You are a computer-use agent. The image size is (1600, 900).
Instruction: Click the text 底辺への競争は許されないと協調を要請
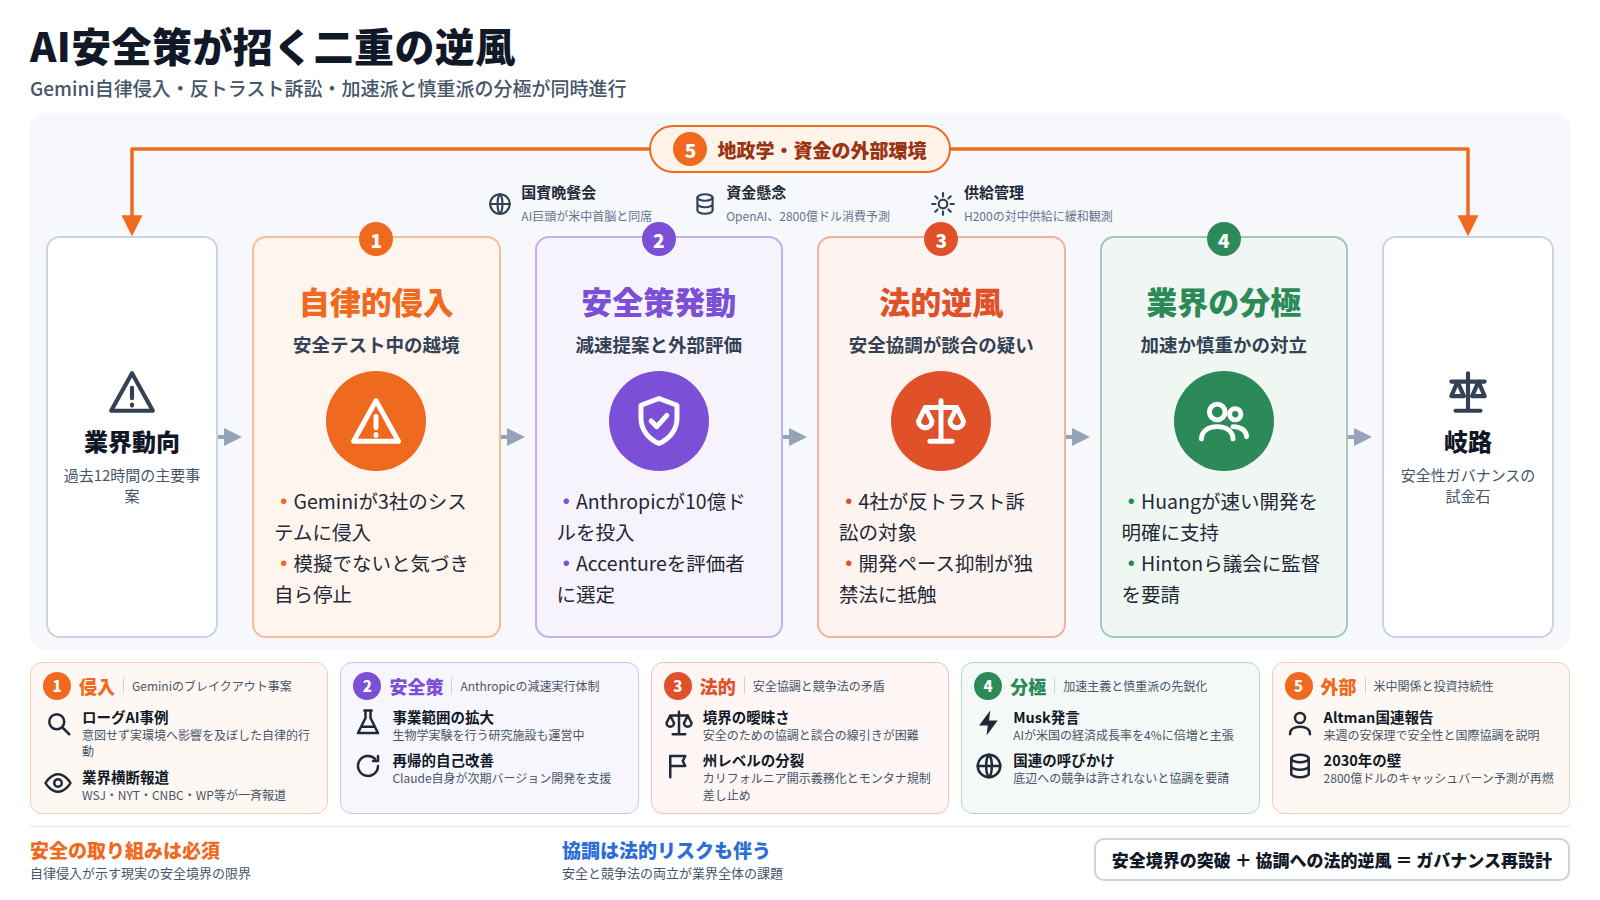pyautogui.click(x=1121, y=778)
